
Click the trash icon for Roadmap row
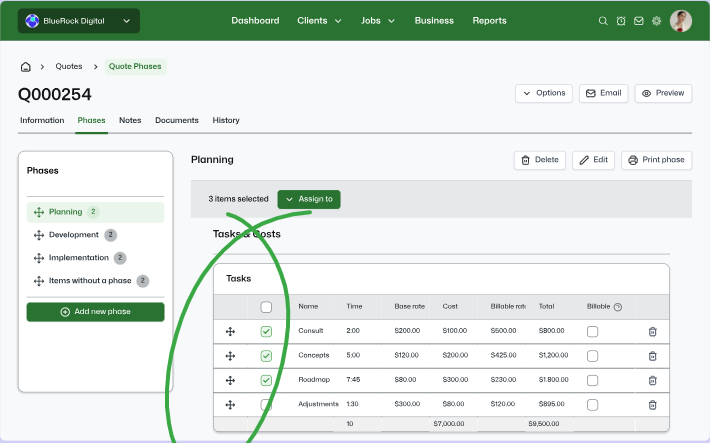(x=653, y=380)
